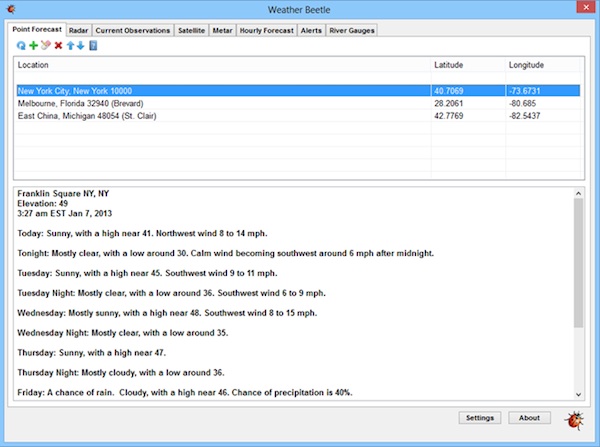
Task: Edit the selected location with the eraser icon
Action: click(46, 45)
